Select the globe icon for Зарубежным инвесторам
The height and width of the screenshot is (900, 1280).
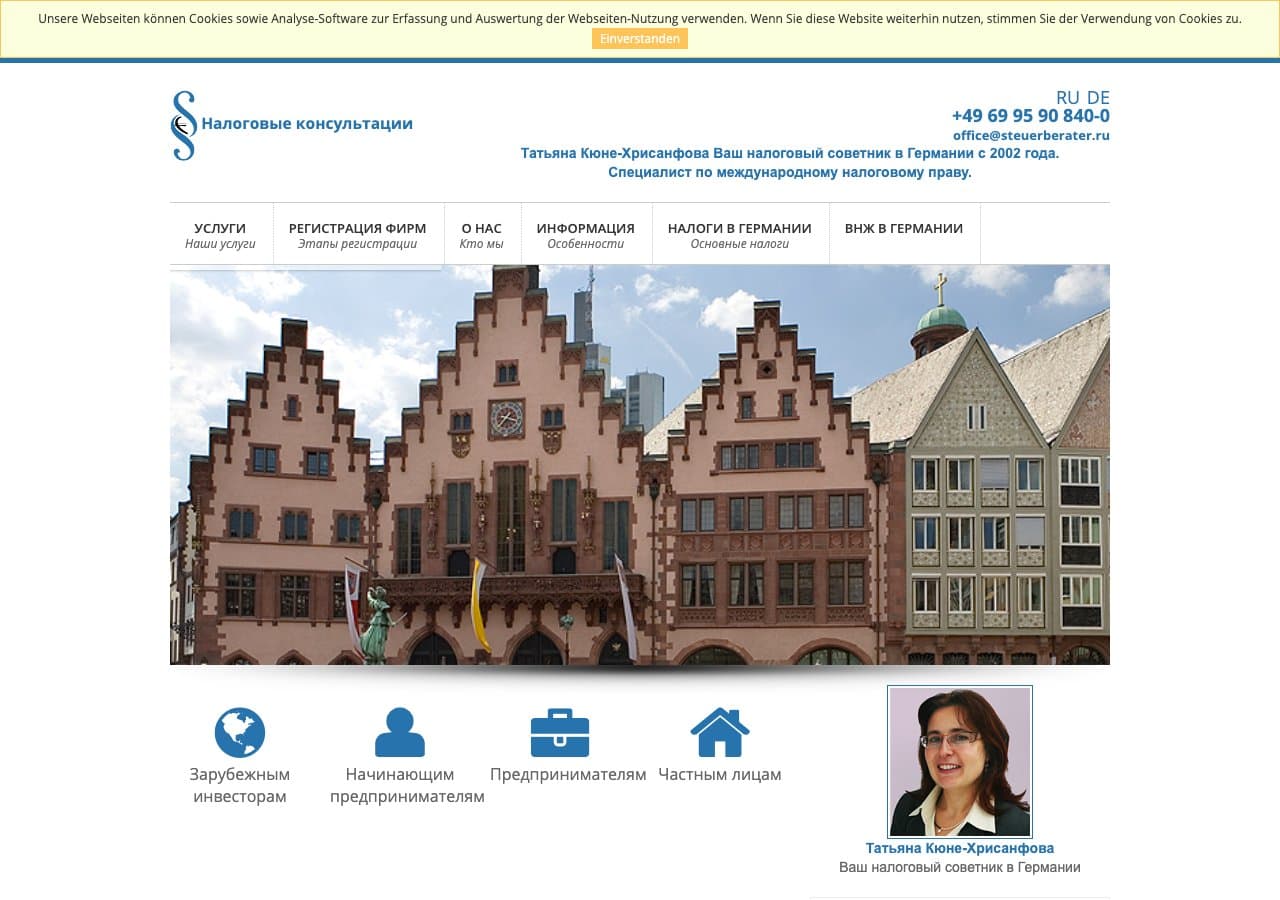coord(239,731)
